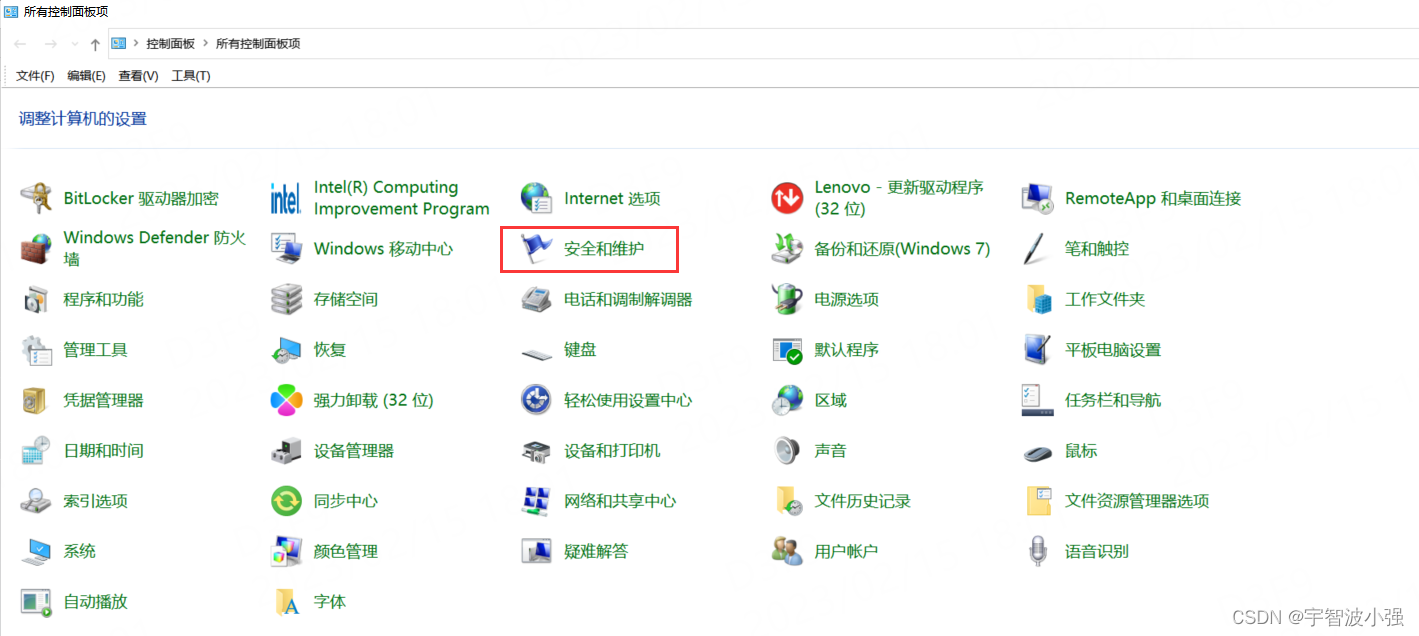1419x636 pixels.
Task: Click the 设备管理器 text link
Action: pyautogui.click(x=354, y=451)
